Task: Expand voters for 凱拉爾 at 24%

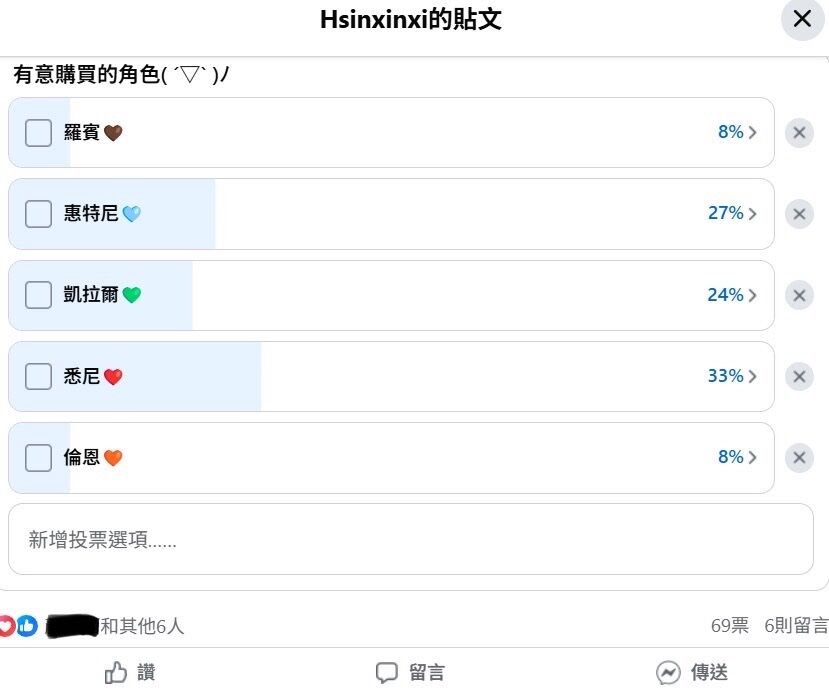Action: pyautogui.click(x=732, y=296)
